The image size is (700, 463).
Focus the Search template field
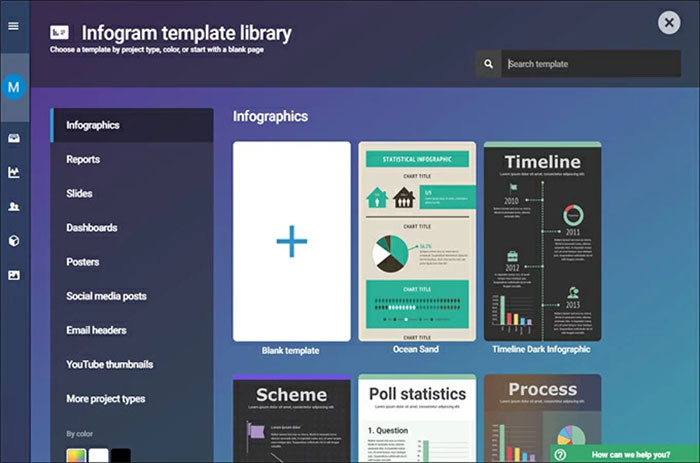pyautogui.click(x=591, y=64)
